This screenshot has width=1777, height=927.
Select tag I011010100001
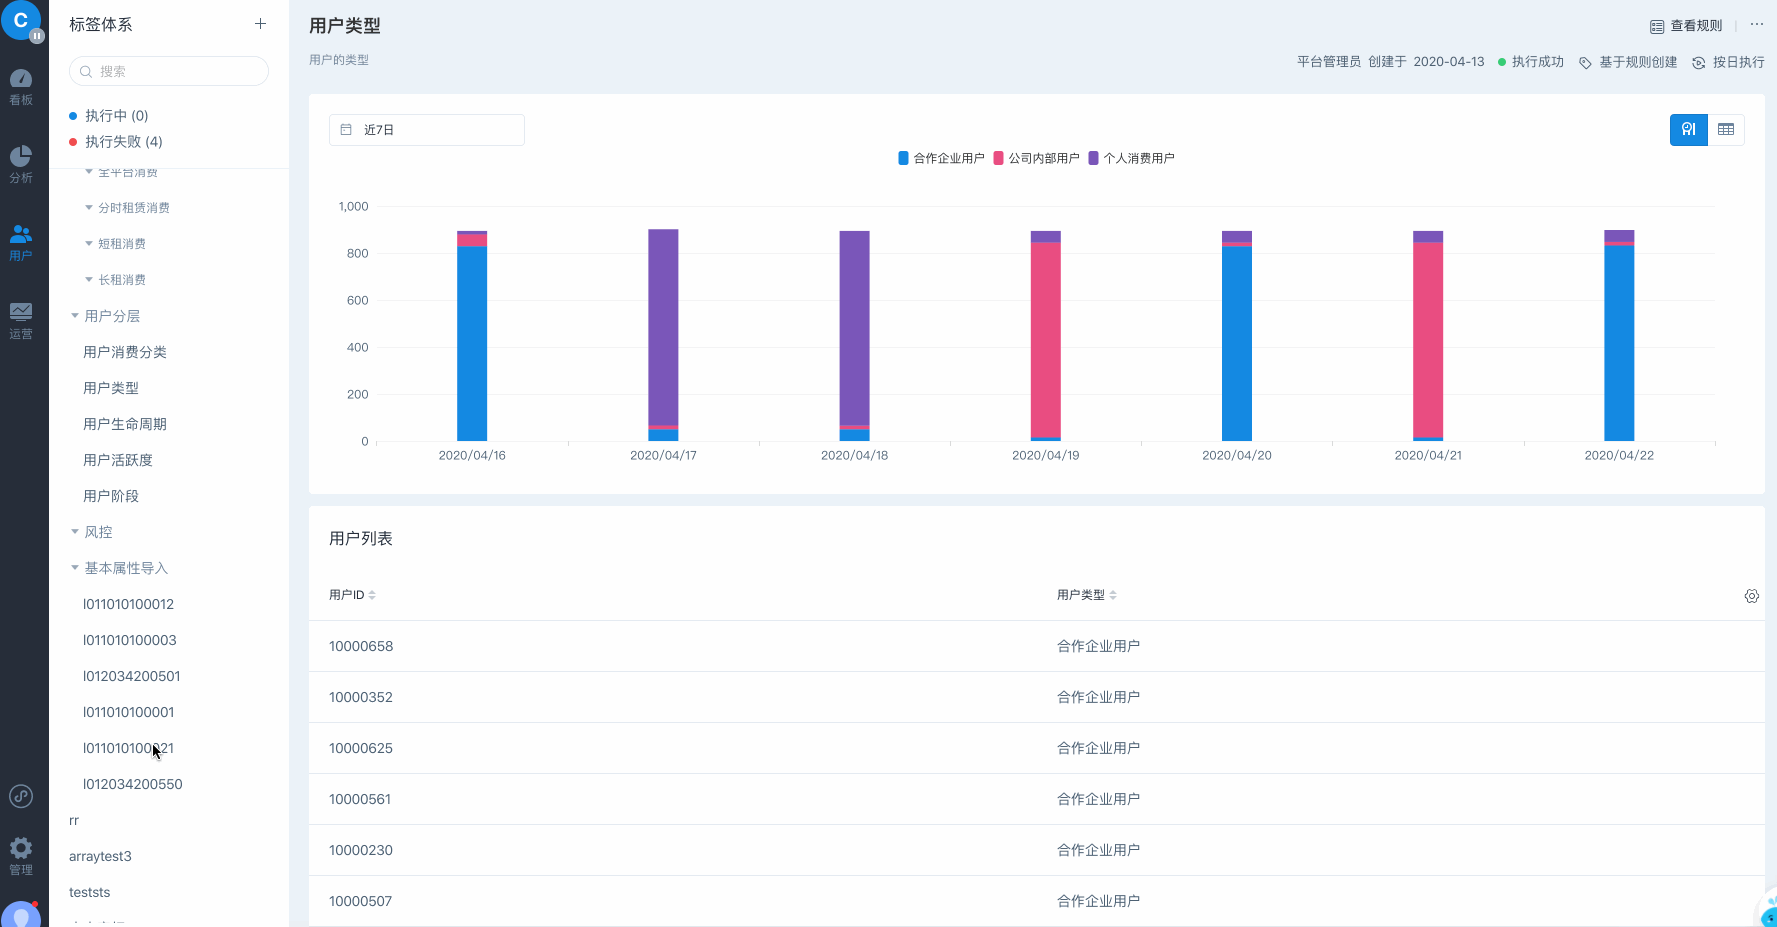point(129,712)
